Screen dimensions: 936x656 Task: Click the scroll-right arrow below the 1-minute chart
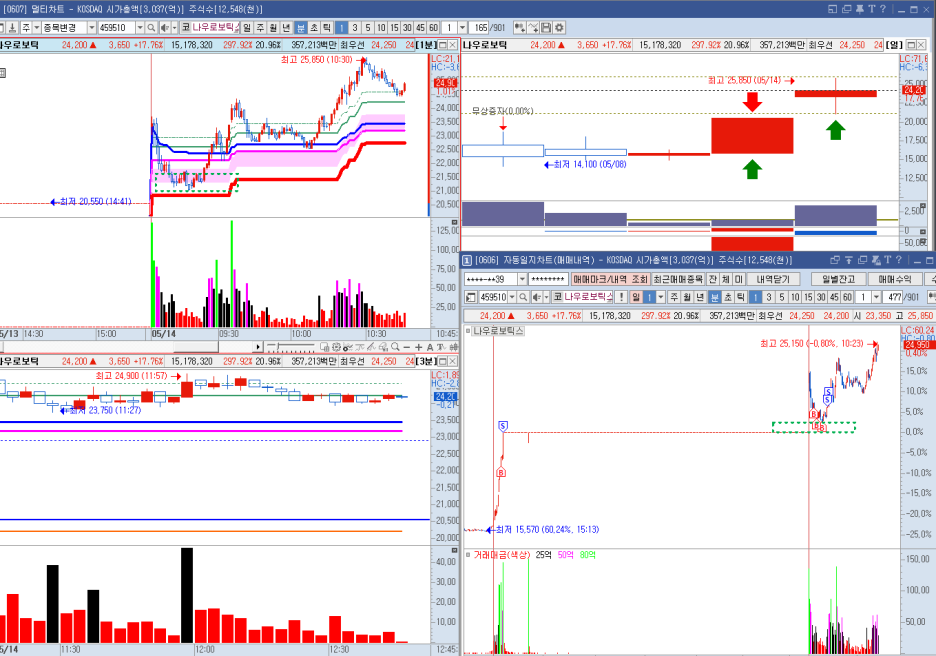tap(258, 347)
